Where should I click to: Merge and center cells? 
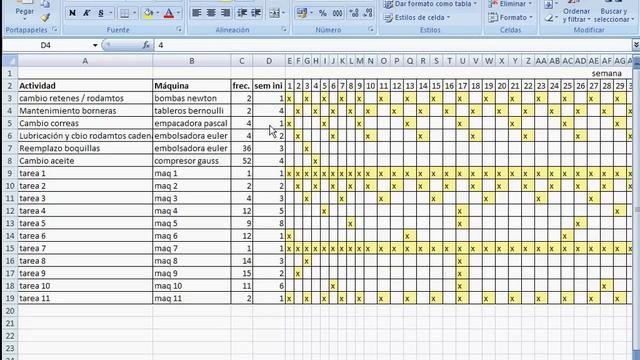[275, 13]
